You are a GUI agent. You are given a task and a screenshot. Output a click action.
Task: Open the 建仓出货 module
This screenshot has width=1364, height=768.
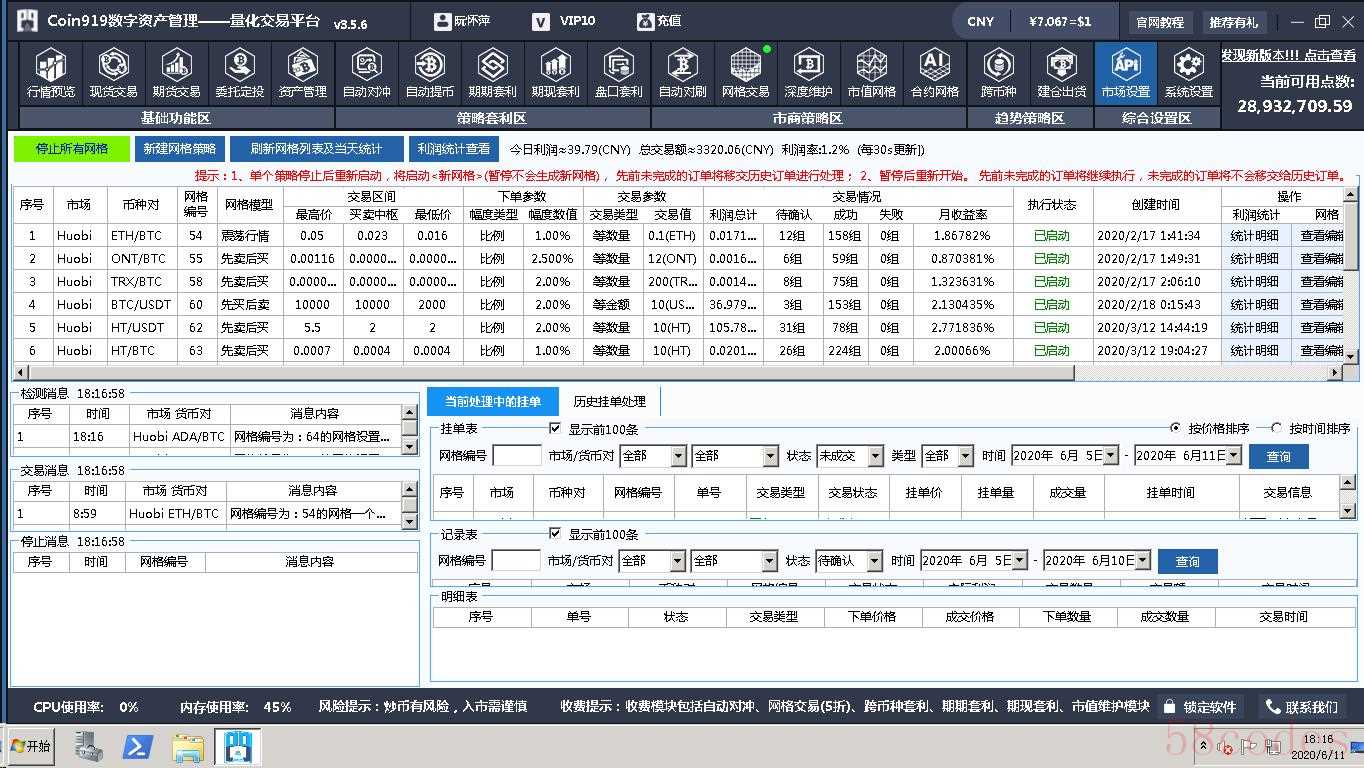(1061, 73)
